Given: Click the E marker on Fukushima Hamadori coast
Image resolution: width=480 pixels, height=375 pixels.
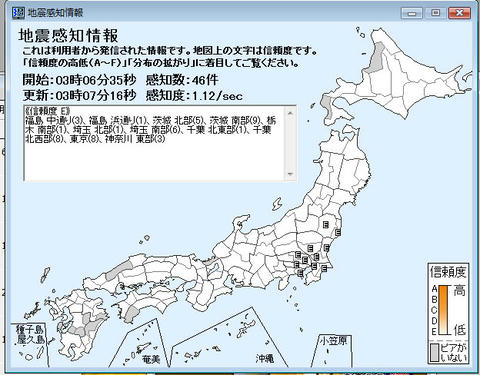Looking at the screenshot, I should pos(338,233).
